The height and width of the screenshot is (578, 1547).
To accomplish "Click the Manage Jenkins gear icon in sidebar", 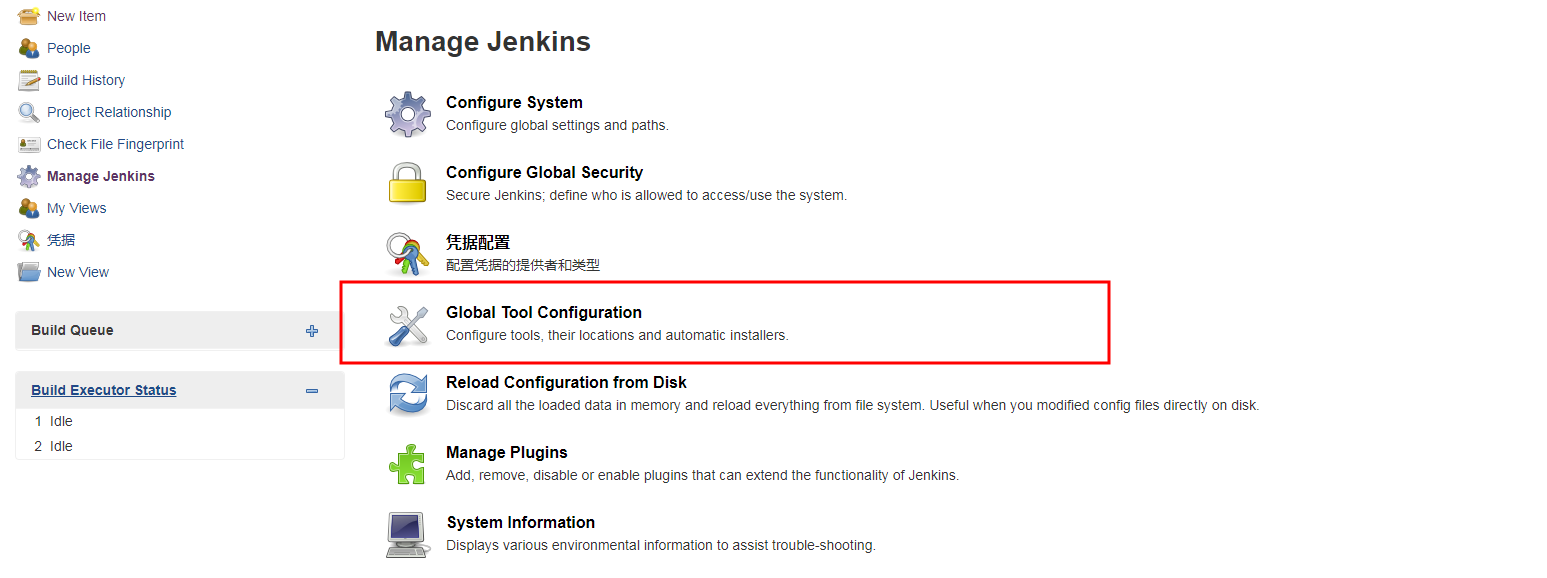I will pyautogui.click(x=29, y=176).
